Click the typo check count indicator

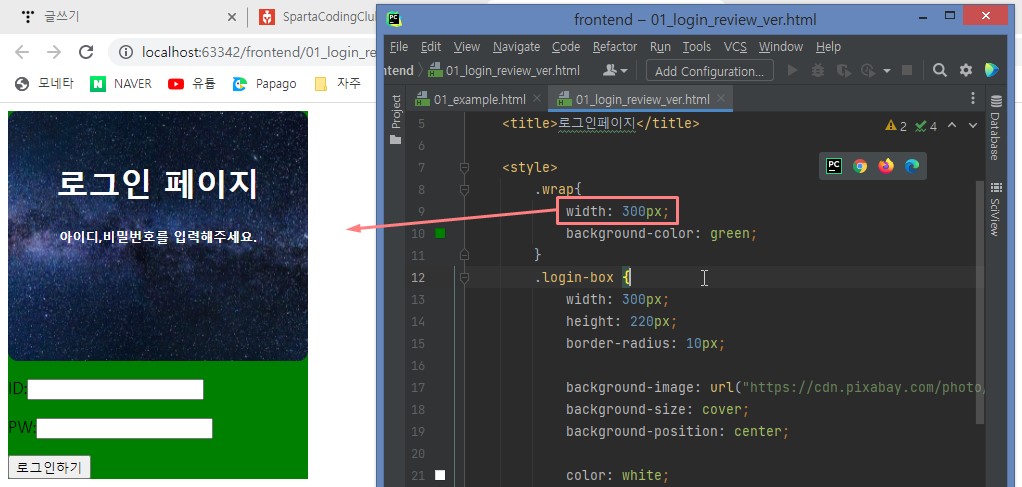(x=926, y=126)
